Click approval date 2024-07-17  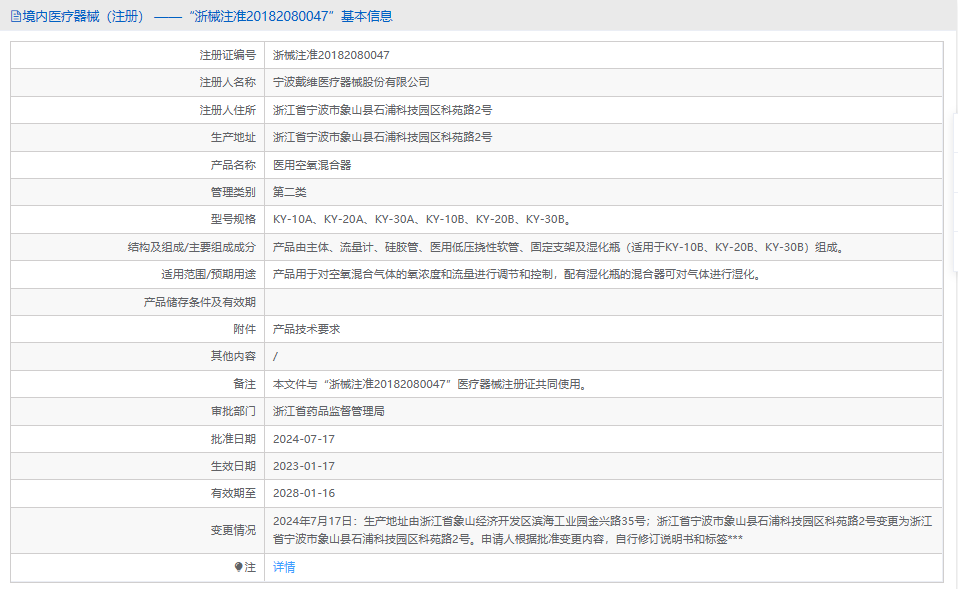[x=304, y=439]
